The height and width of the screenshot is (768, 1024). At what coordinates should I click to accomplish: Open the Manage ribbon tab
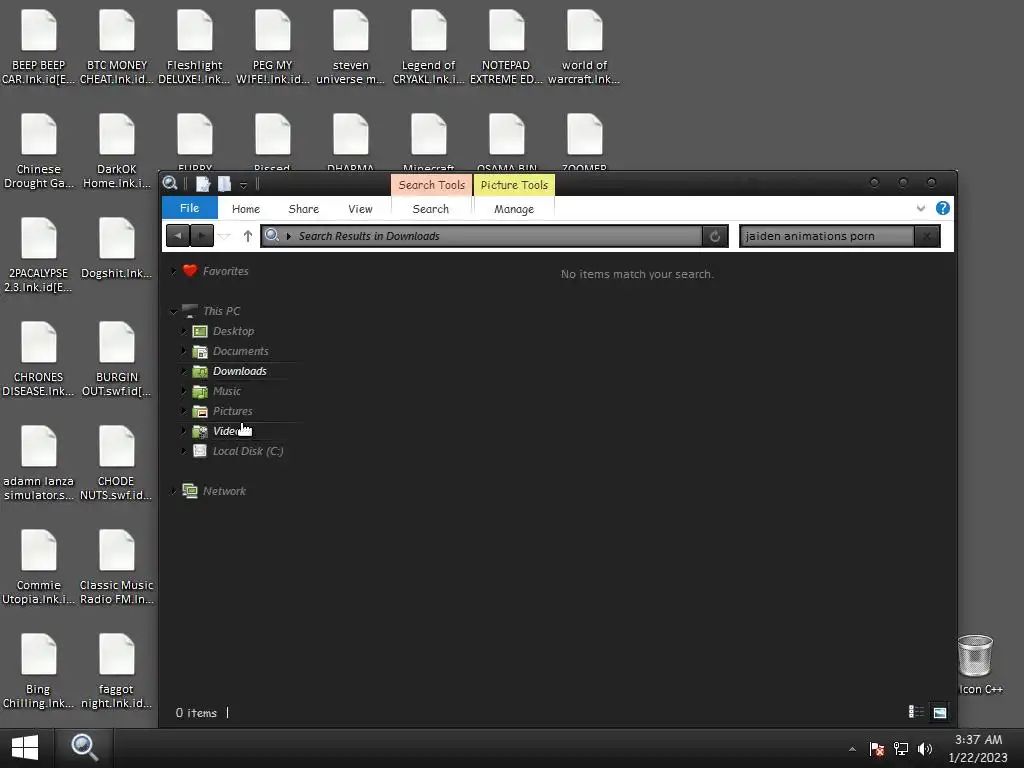coord(514,209)
